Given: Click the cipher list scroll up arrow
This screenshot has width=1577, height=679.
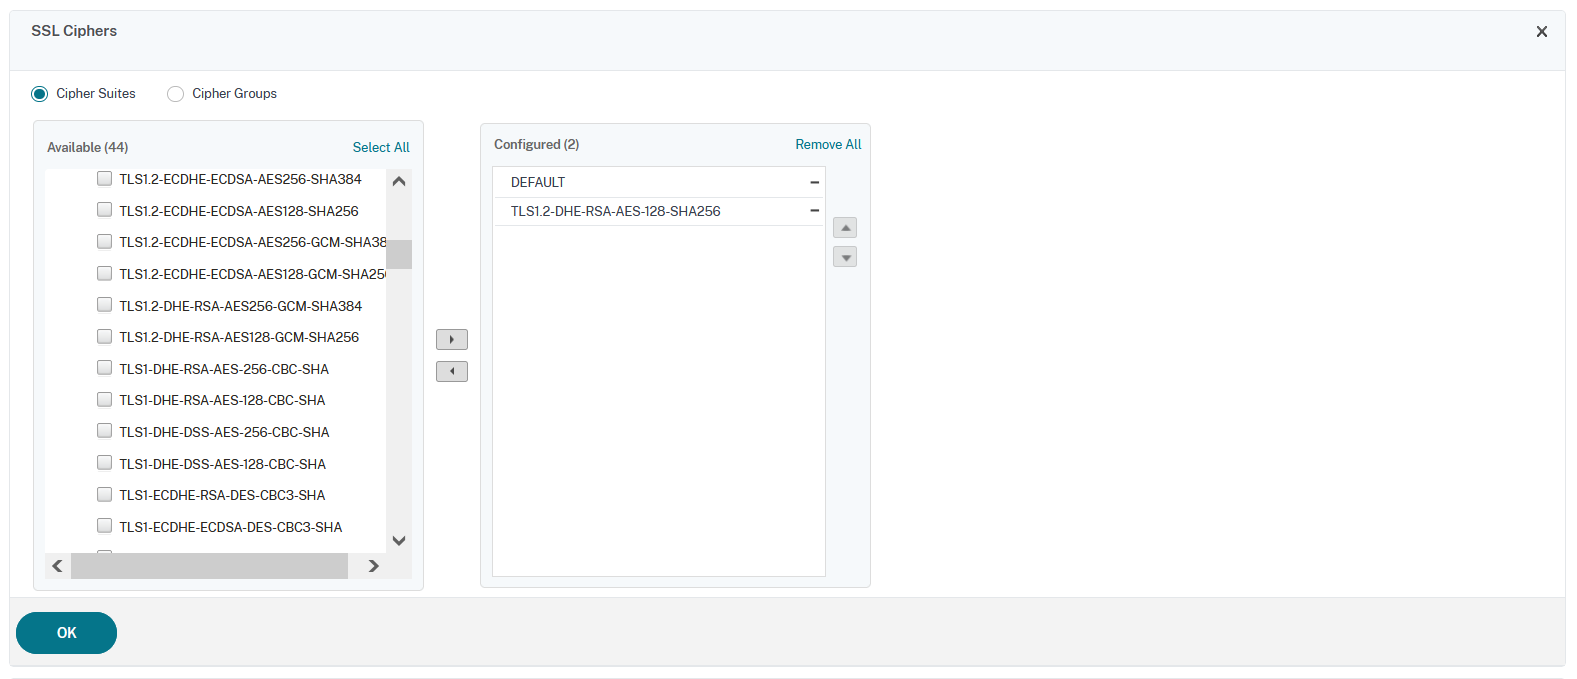Looking at the screenshot, I should [399, 181].
